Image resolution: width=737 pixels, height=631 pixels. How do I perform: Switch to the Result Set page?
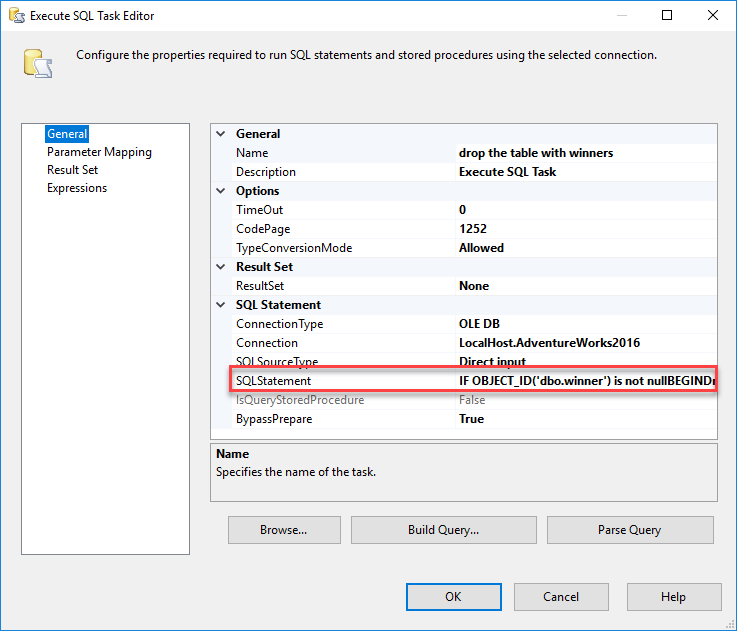click(72, 170)
